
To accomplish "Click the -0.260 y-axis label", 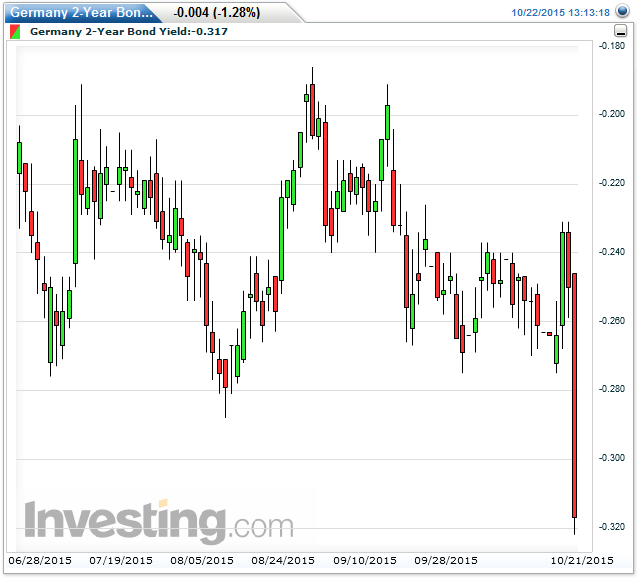I will click(612, 320).
